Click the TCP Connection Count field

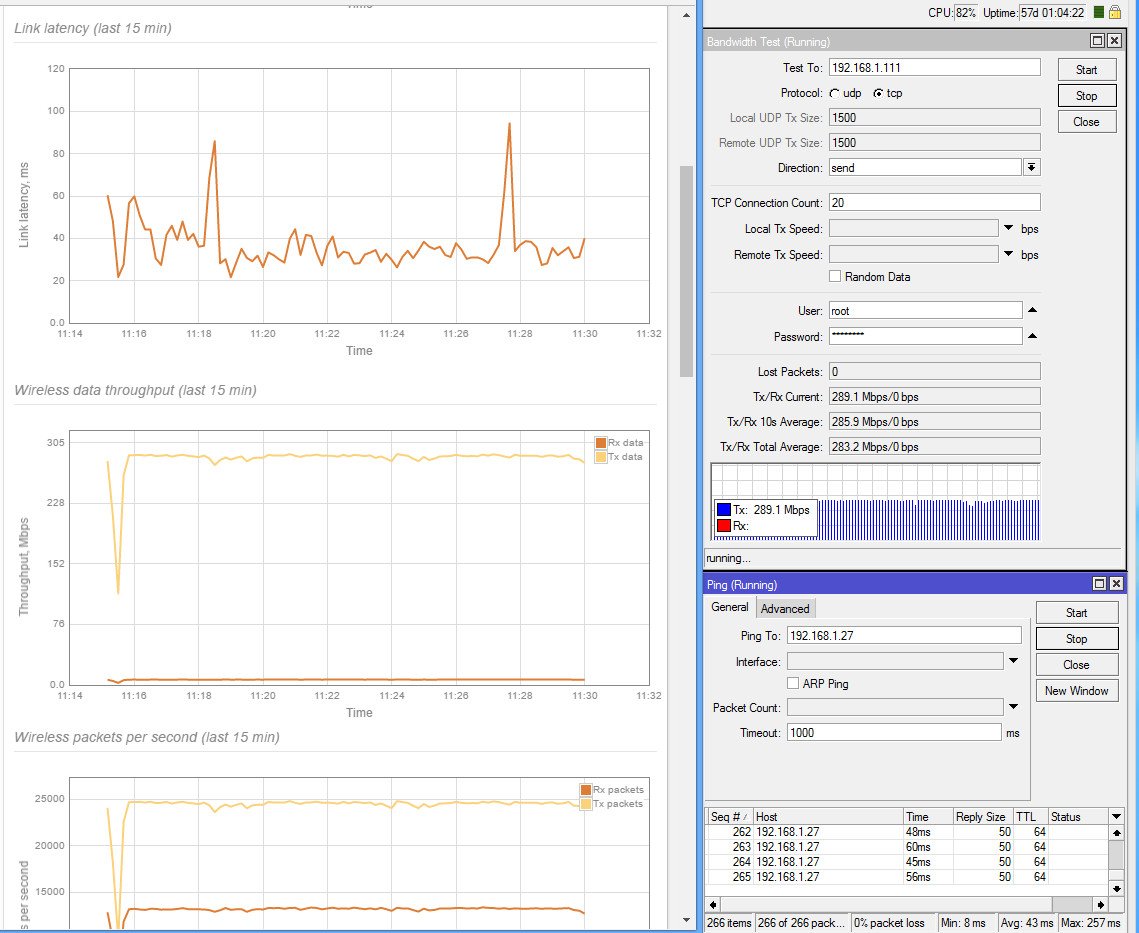click(934, 203)
